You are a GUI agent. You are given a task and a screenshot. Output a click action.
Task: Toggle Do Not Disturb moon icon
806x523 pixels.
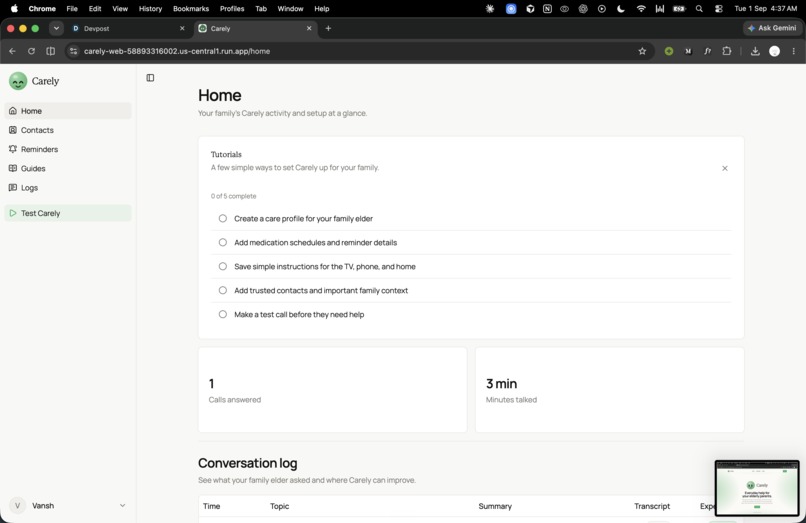[621, 8]
